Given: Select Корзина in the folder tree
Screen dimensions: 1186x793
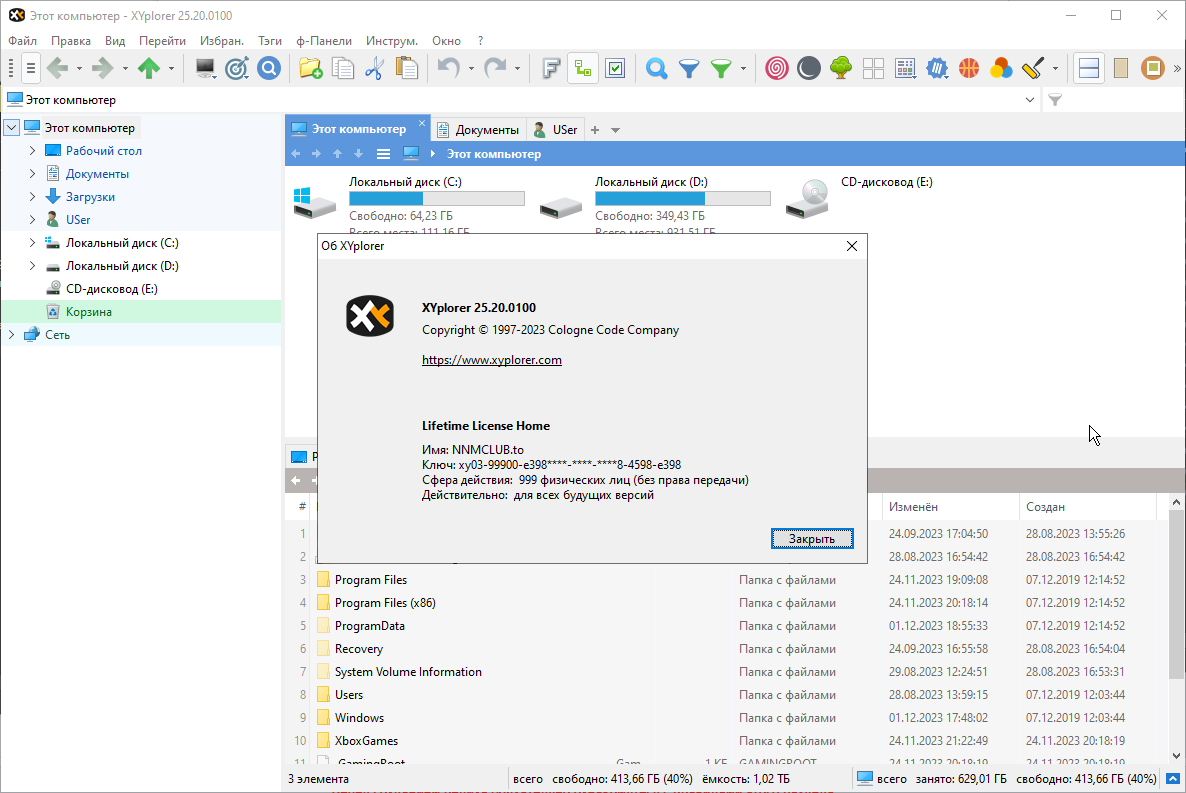Looking at the screenshot, I should pos(88,312).
